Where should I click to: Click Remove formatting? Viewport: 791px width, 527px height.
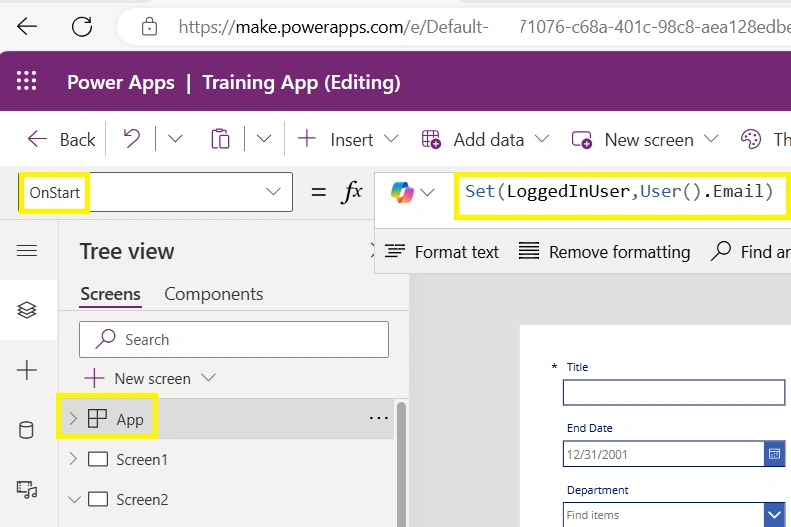[604, 251]
